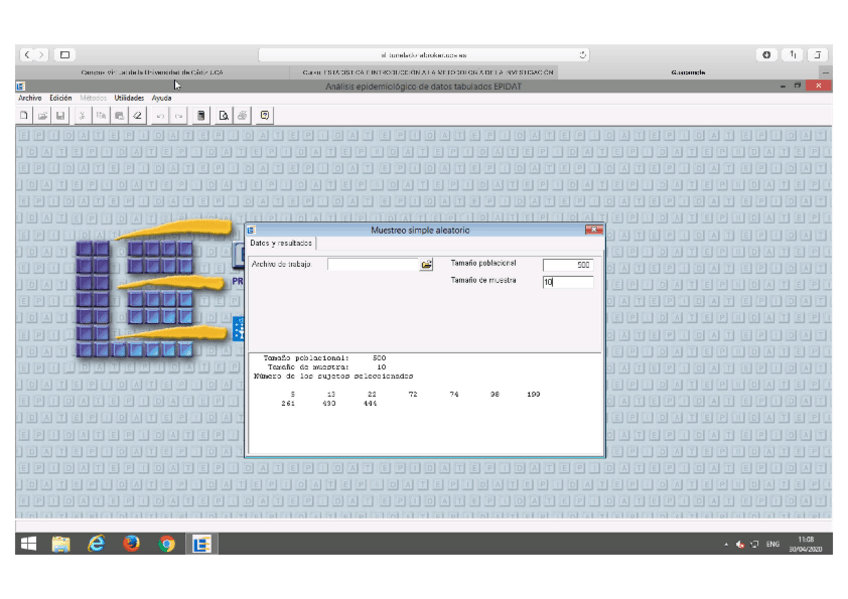Click the Tamaño de muestra input field
848x599 pixels.
click(567, 282)
